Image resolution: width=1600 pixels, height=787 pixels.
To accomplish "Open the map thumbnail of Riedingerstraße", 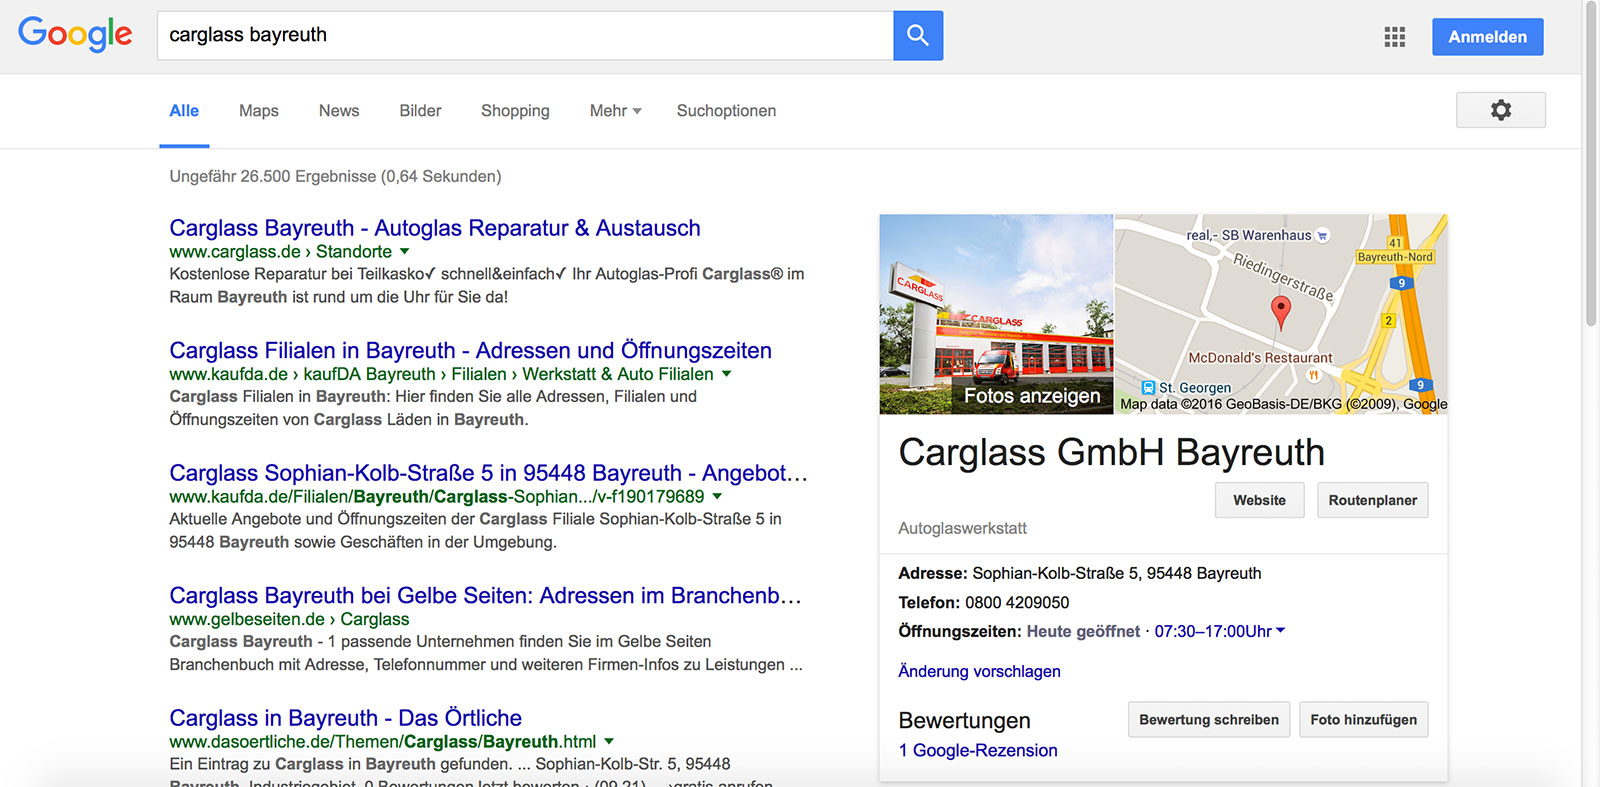I will pos(1281,313).
